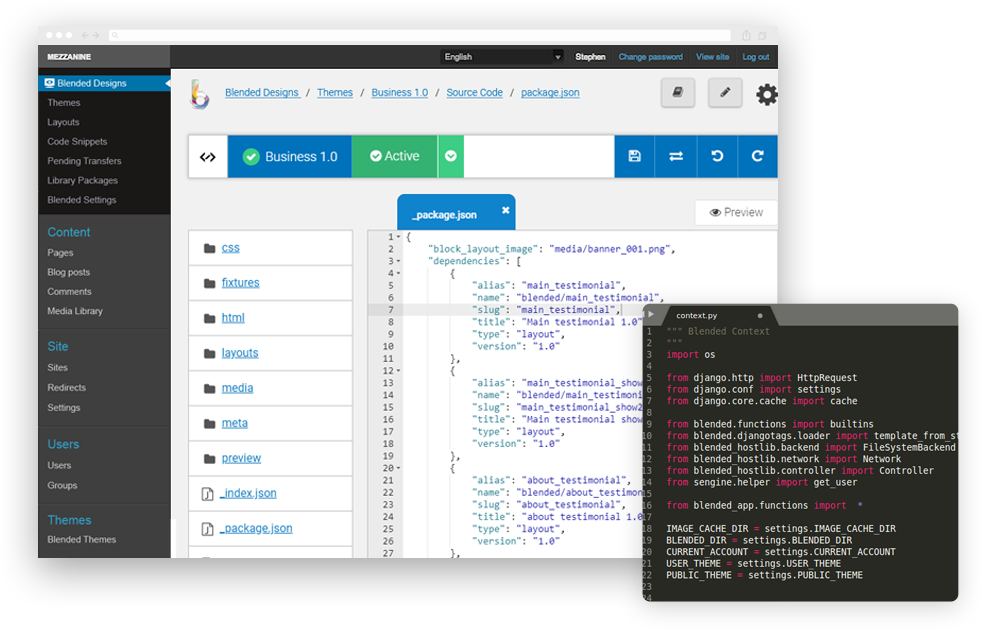Click the save disk icon in toolbar
This screenshot has width=982, height=630.
634,156
